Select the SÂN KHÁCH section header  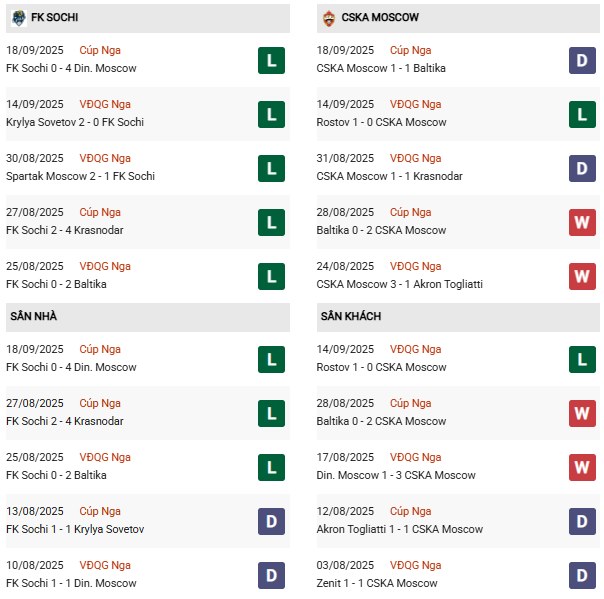(x=458, y=317)
